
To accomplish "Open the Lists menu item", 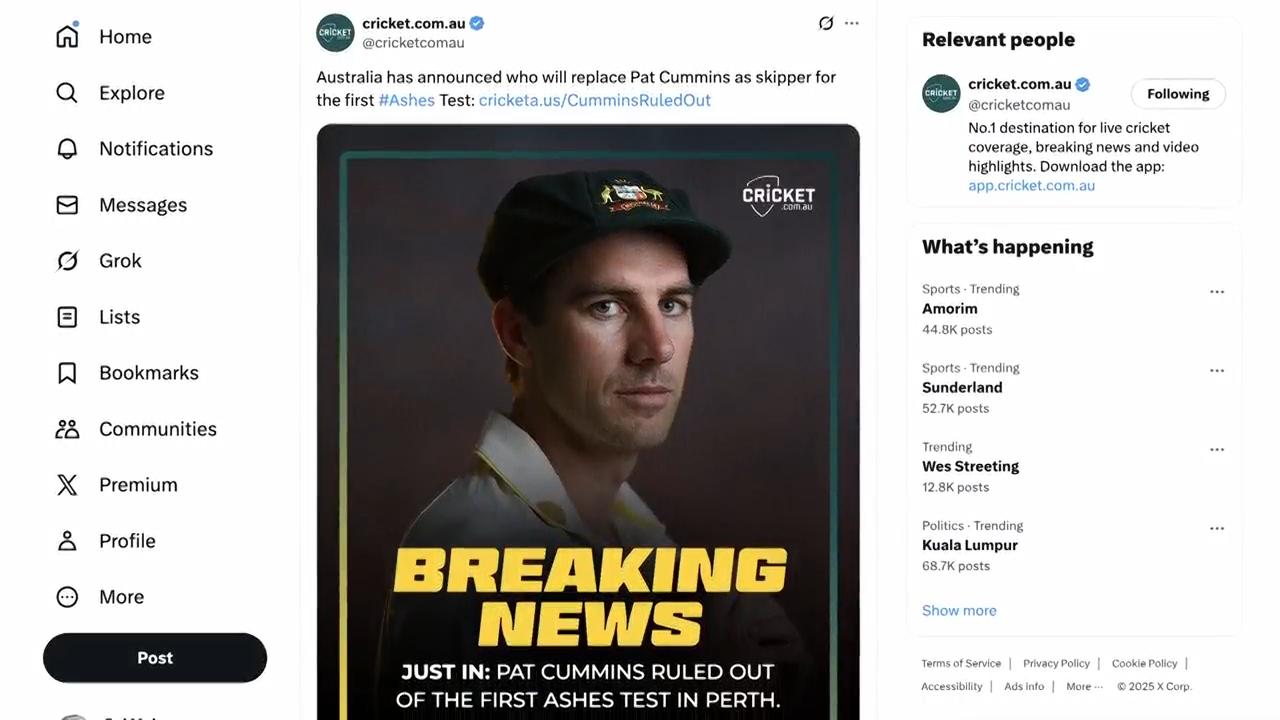I will point(119,317).
